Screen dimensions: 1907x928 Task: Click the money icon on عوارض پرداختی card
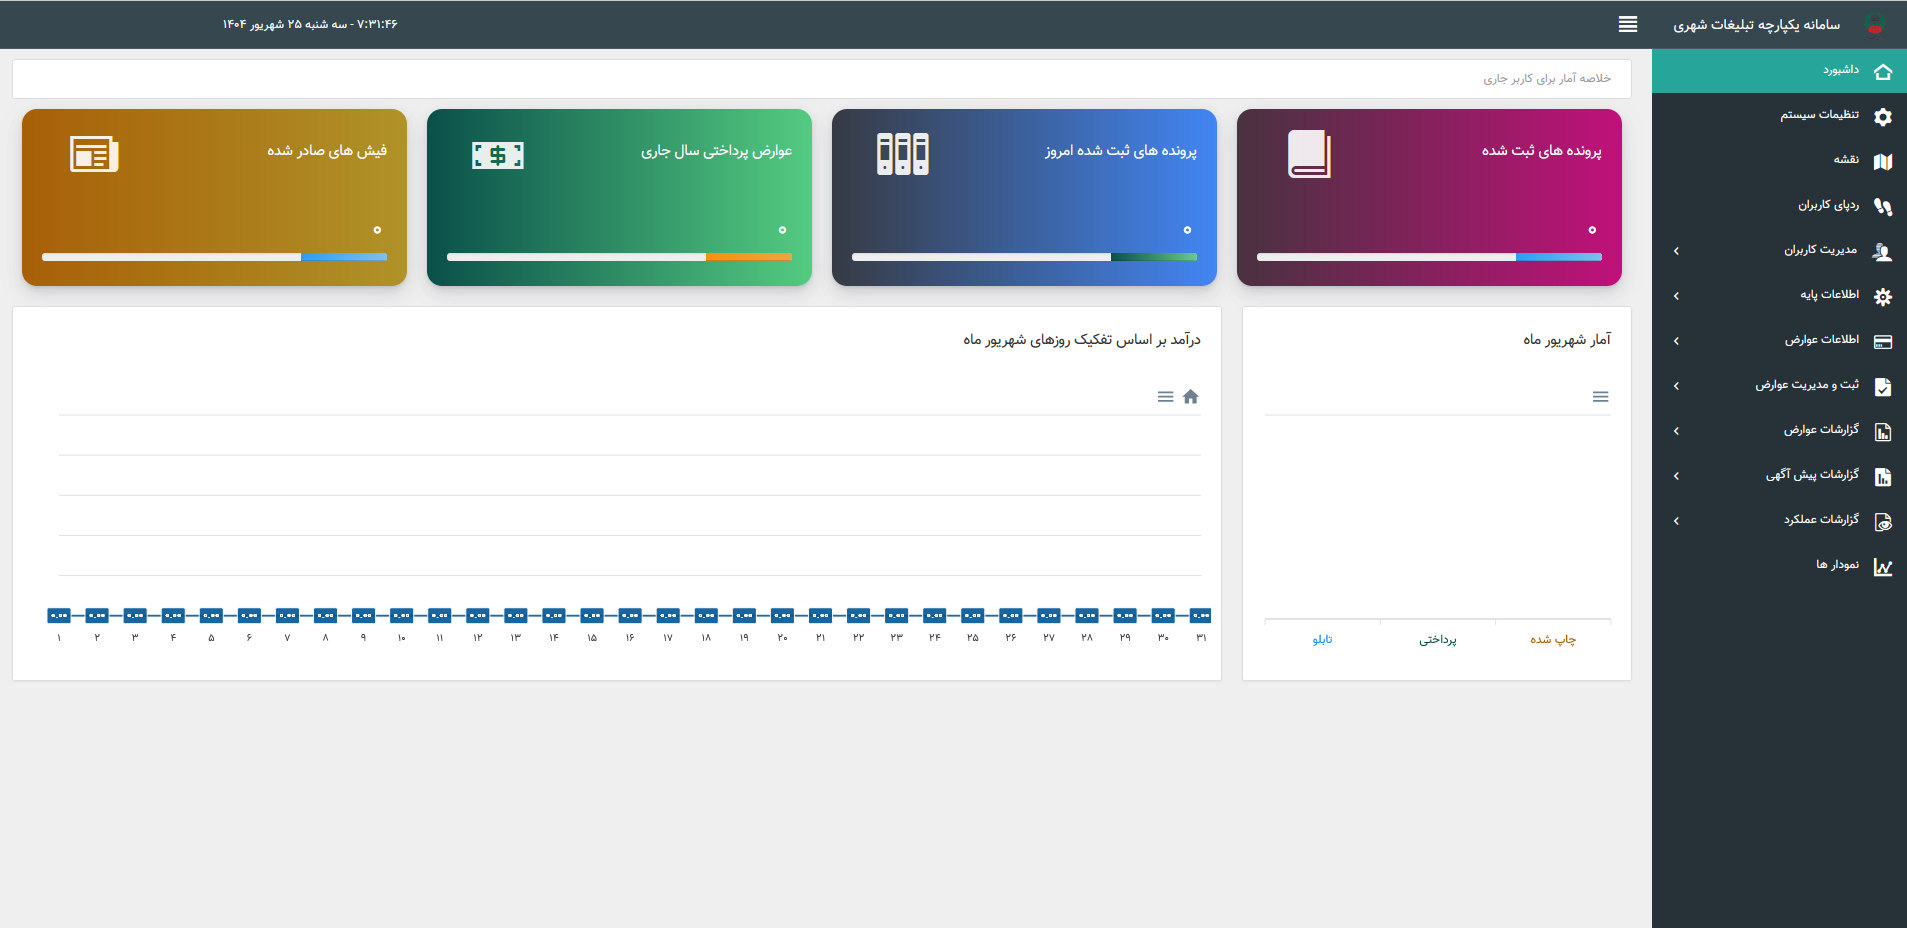[497, 155]
